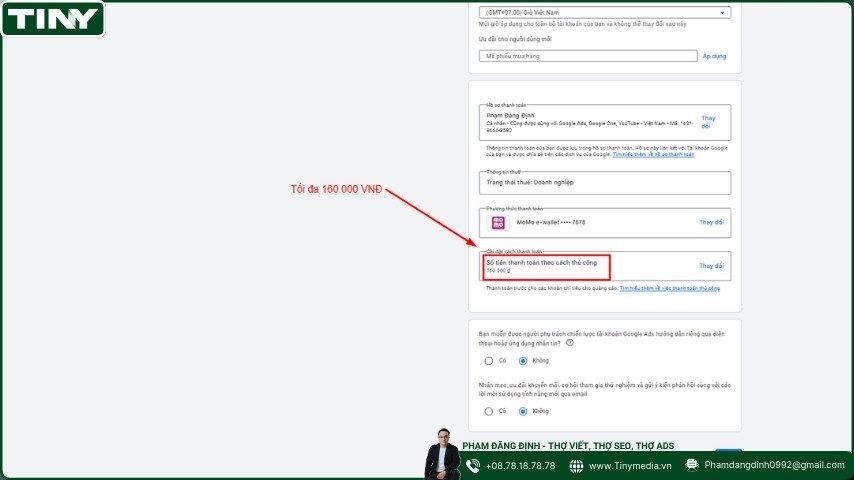
Task: Focus the coupon code input field
Action: (x=588, y=56)
